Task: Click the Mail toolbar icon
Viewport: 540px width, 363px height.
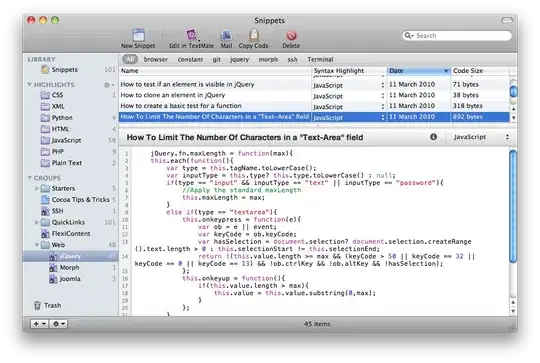Action: click(x=226, y=35)
